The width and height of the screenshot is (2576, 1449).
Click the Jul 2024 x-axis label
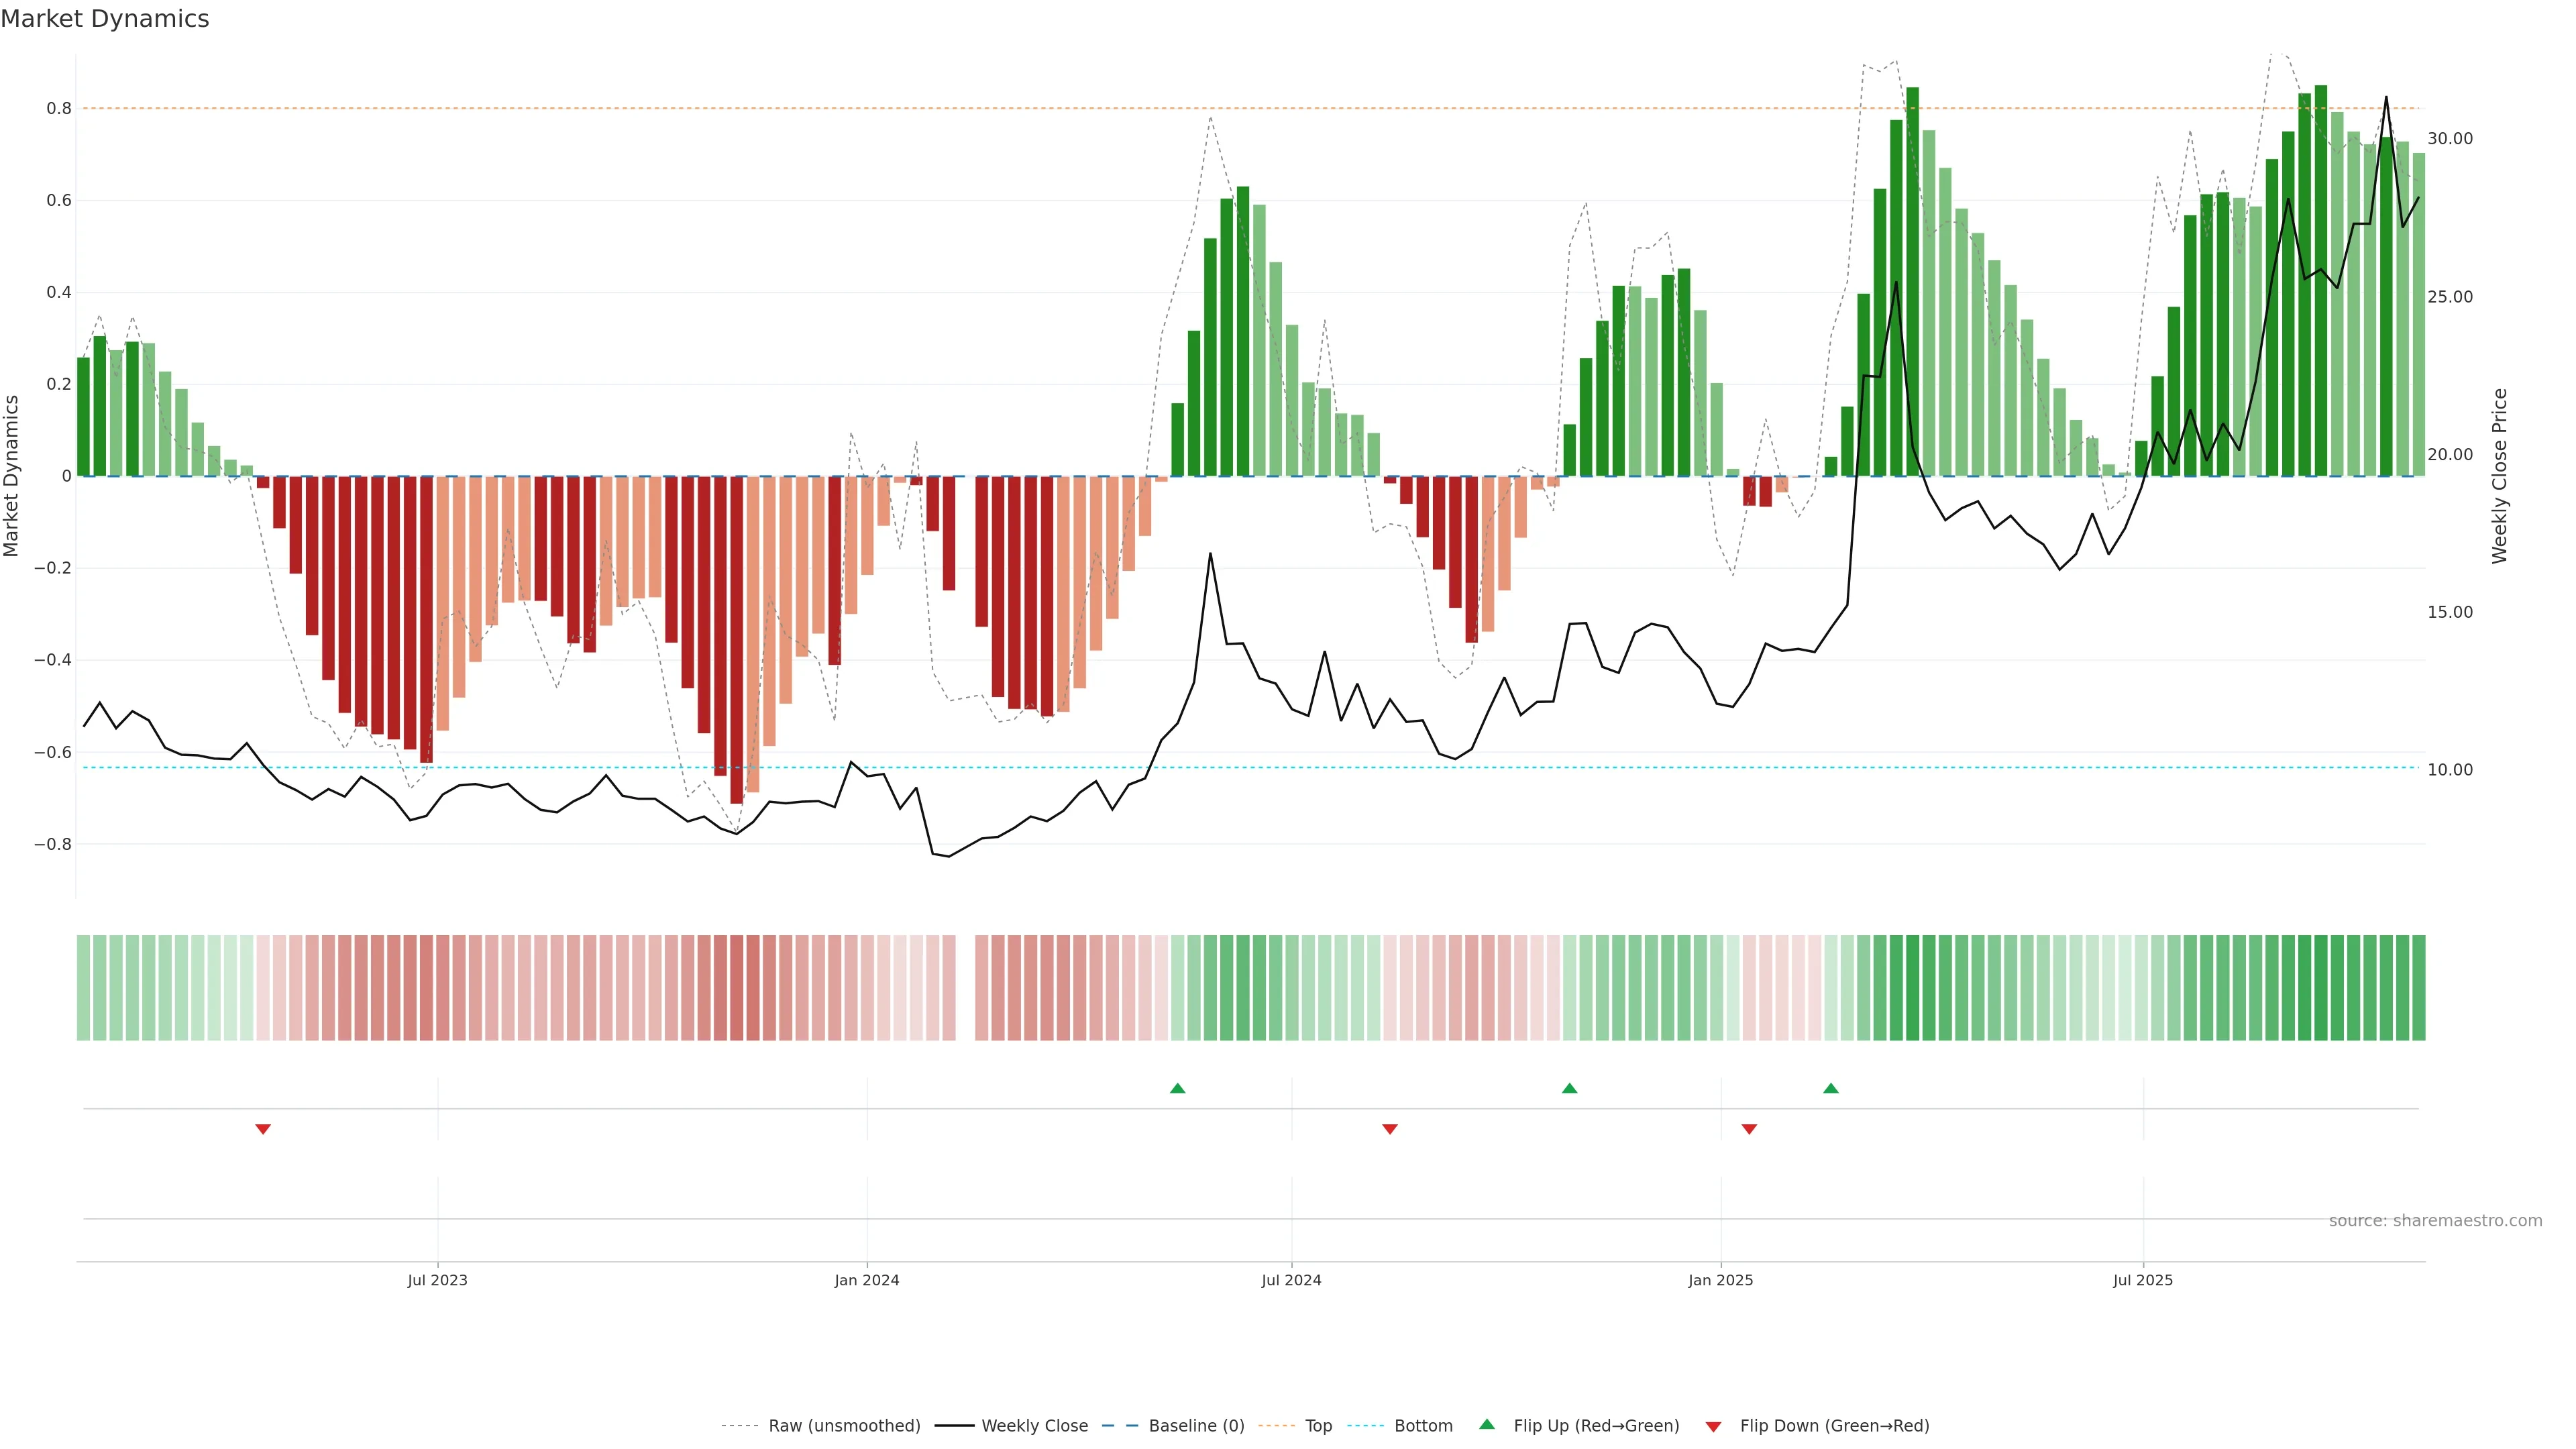[1291, 1280]
